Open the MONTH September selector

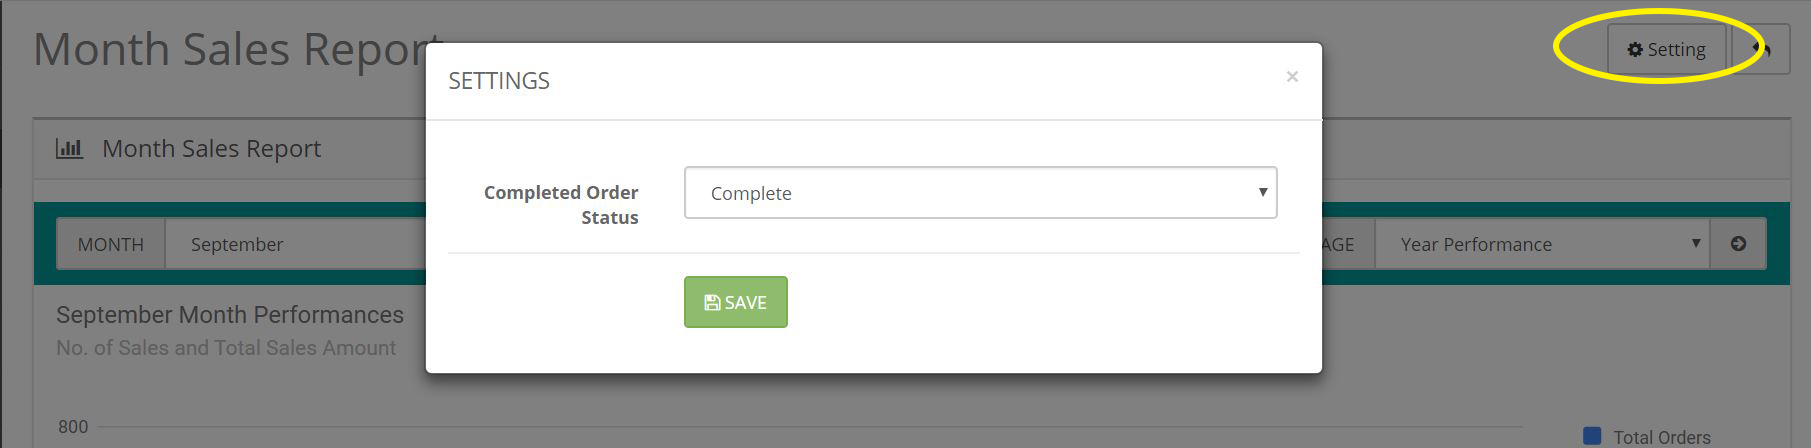pos(296,244)
